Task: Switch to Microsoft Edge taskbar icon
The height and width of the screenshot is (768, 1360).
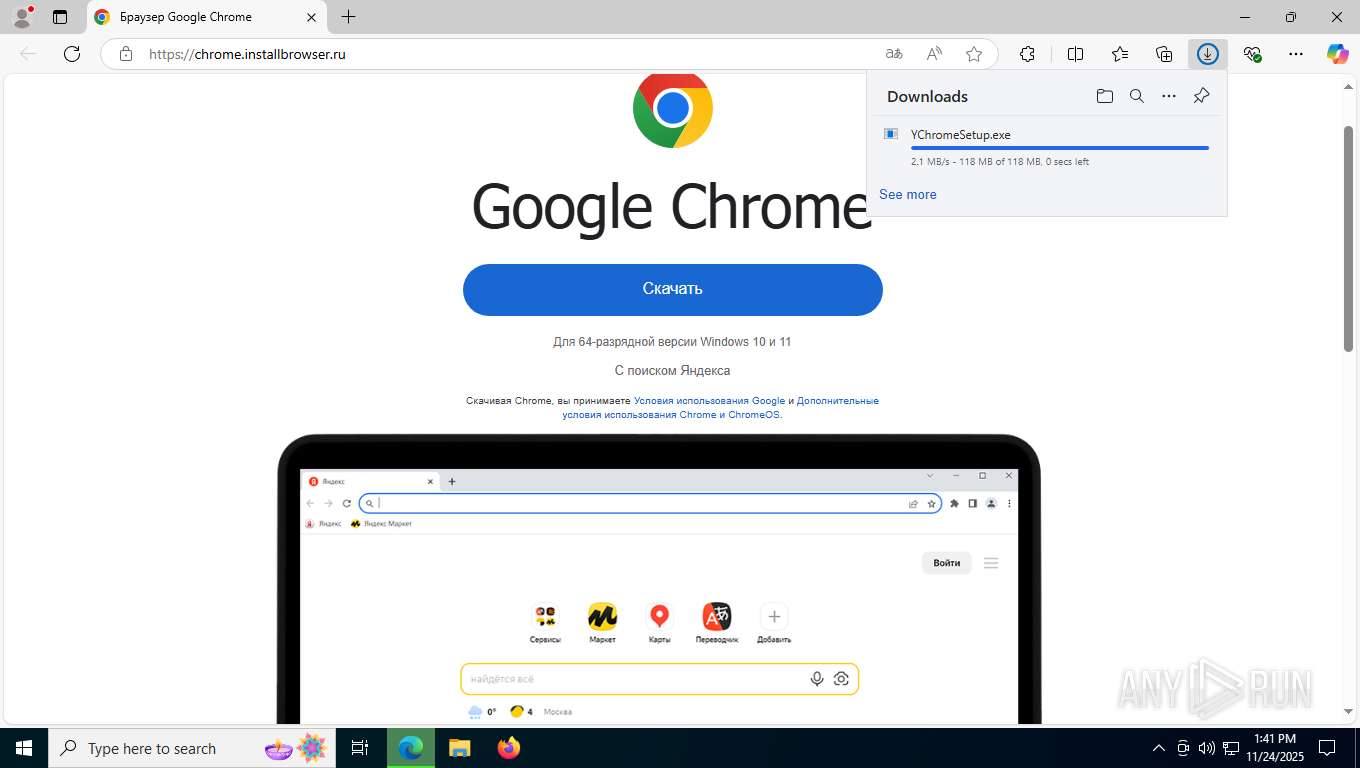Action: point(411,748)
